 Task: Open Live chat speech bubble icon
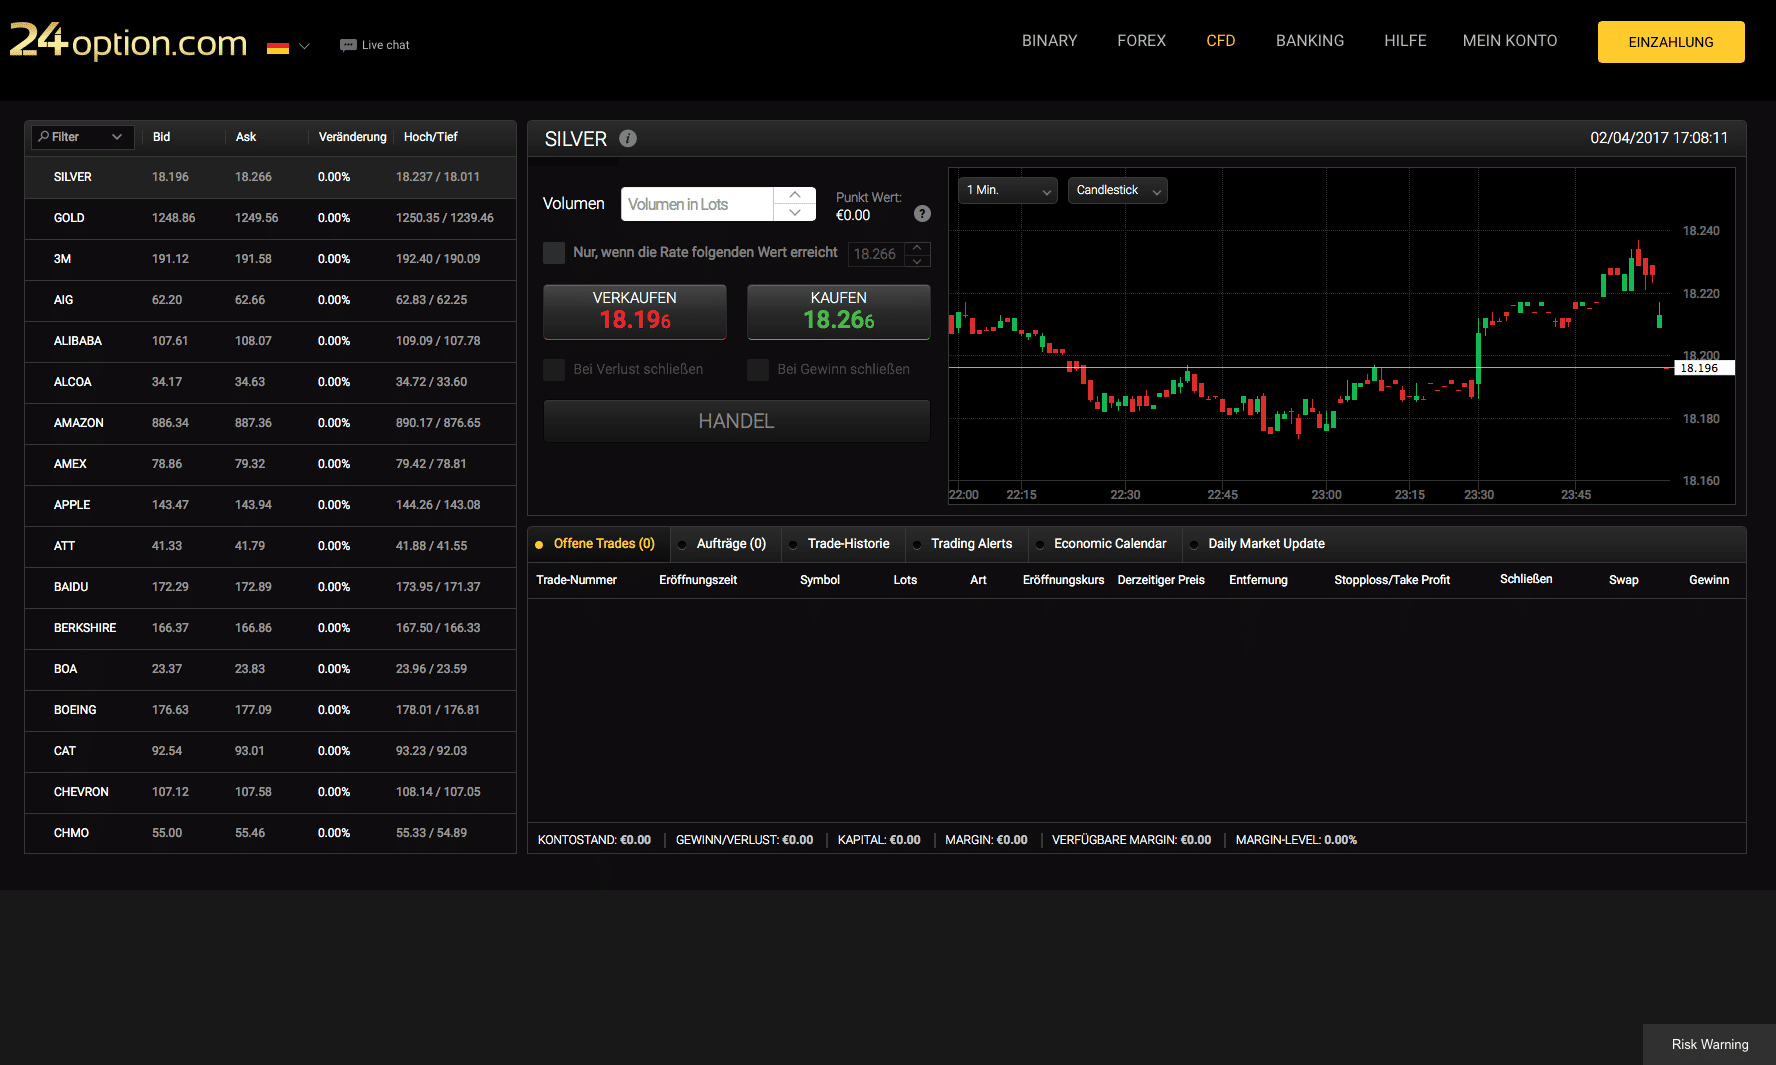[x=348, y=45]
